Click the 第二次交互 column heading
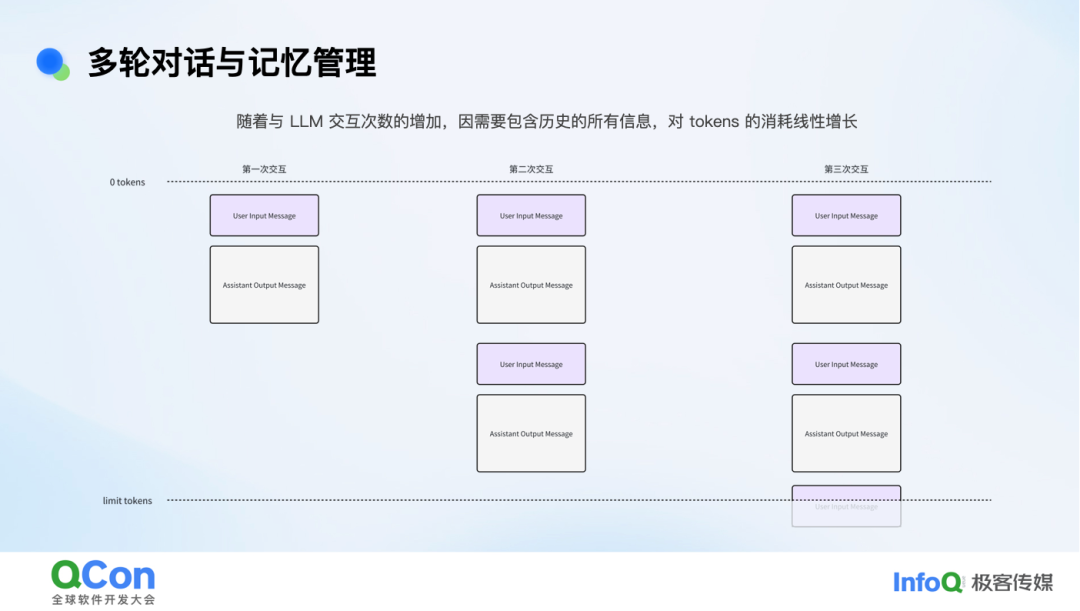 click(531, 169)
